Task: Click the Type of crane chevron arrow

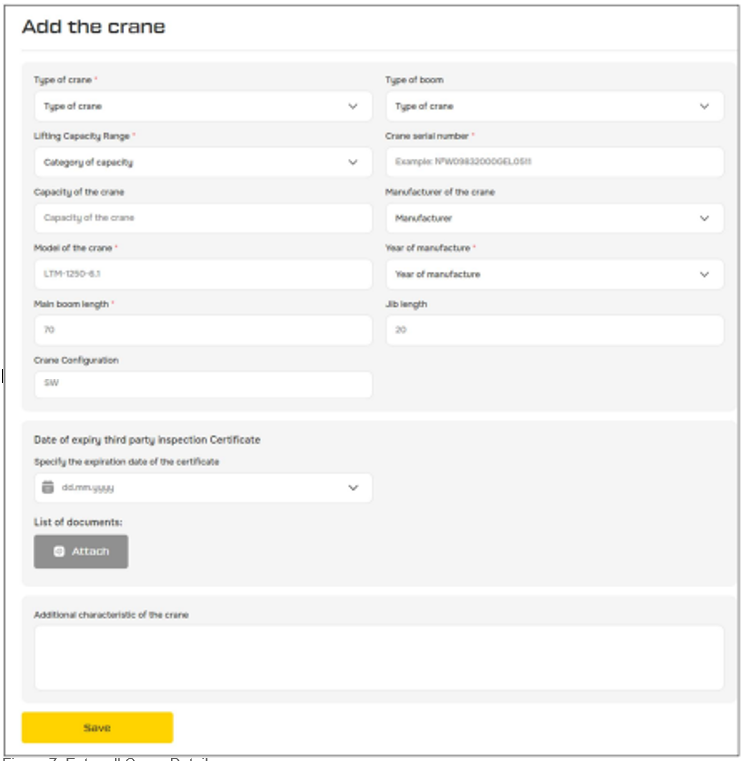Action: [x=352, y=106]
